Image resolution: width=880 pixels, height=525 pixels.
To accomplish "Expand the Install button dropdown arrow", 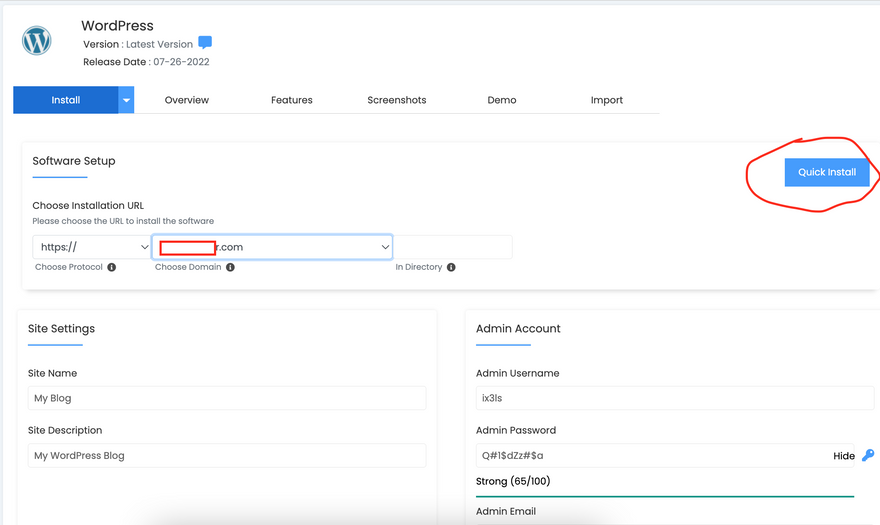I will click(126, 100).
